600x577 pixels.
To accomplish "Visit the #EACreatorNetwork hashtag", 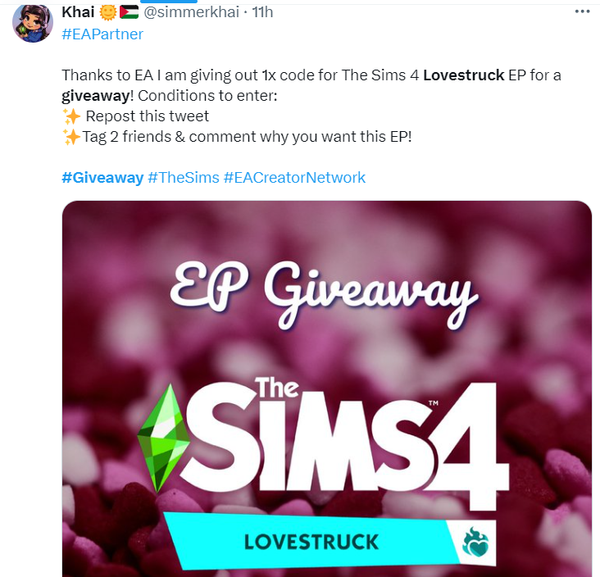I will (295, 178).
